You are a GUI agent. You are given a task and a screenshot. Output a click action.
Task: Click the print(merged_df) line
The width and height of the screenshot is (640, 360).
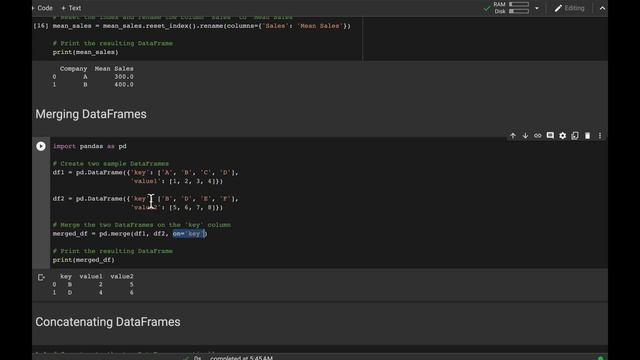click(84, 260)
